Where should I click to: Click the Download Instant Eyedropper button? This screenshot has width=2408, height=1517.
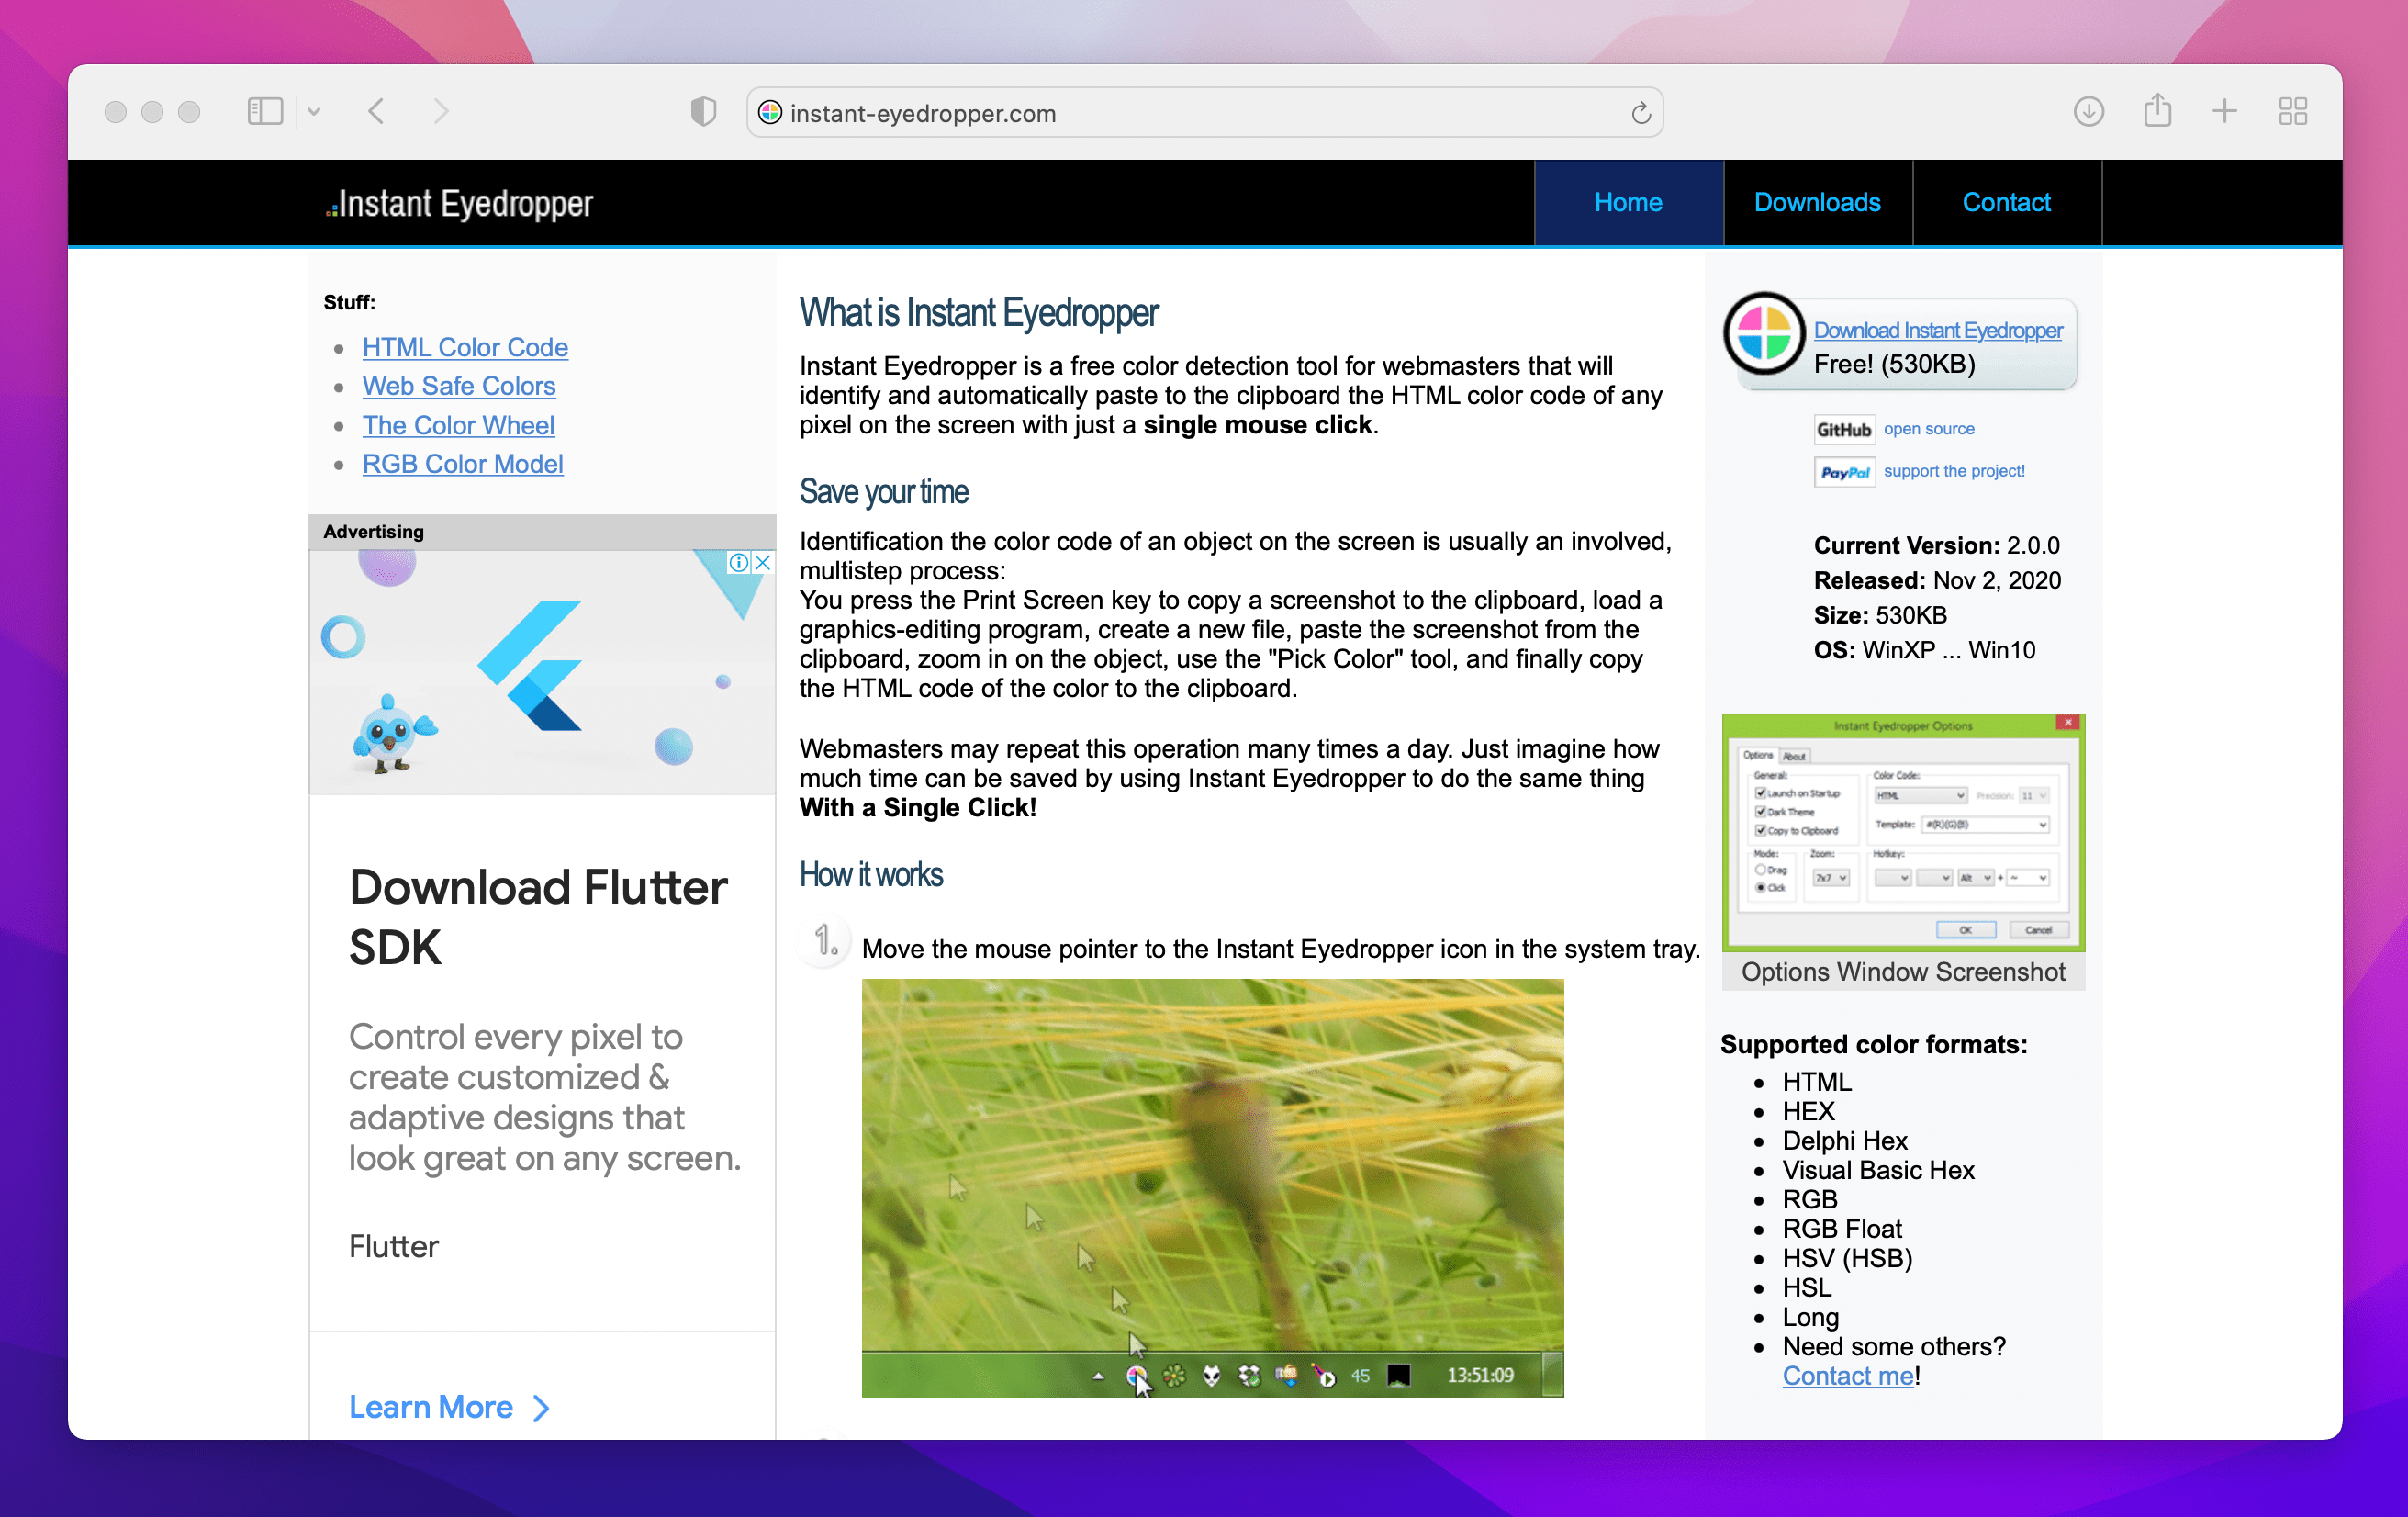pyautogui.click(x=1938, y=329)
